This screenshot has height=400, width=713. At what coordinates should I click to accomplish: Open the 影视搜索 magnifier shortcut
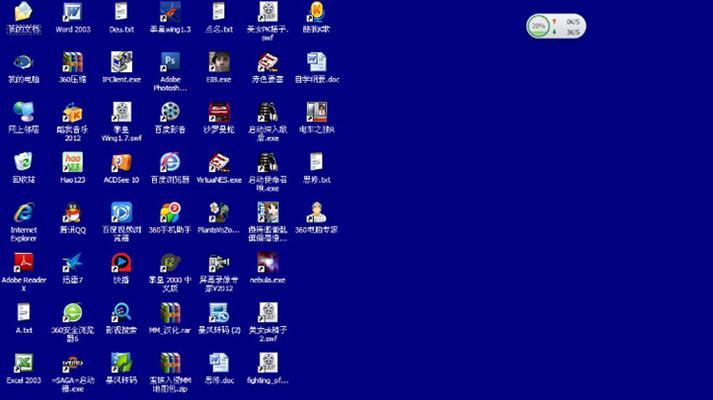121,313
